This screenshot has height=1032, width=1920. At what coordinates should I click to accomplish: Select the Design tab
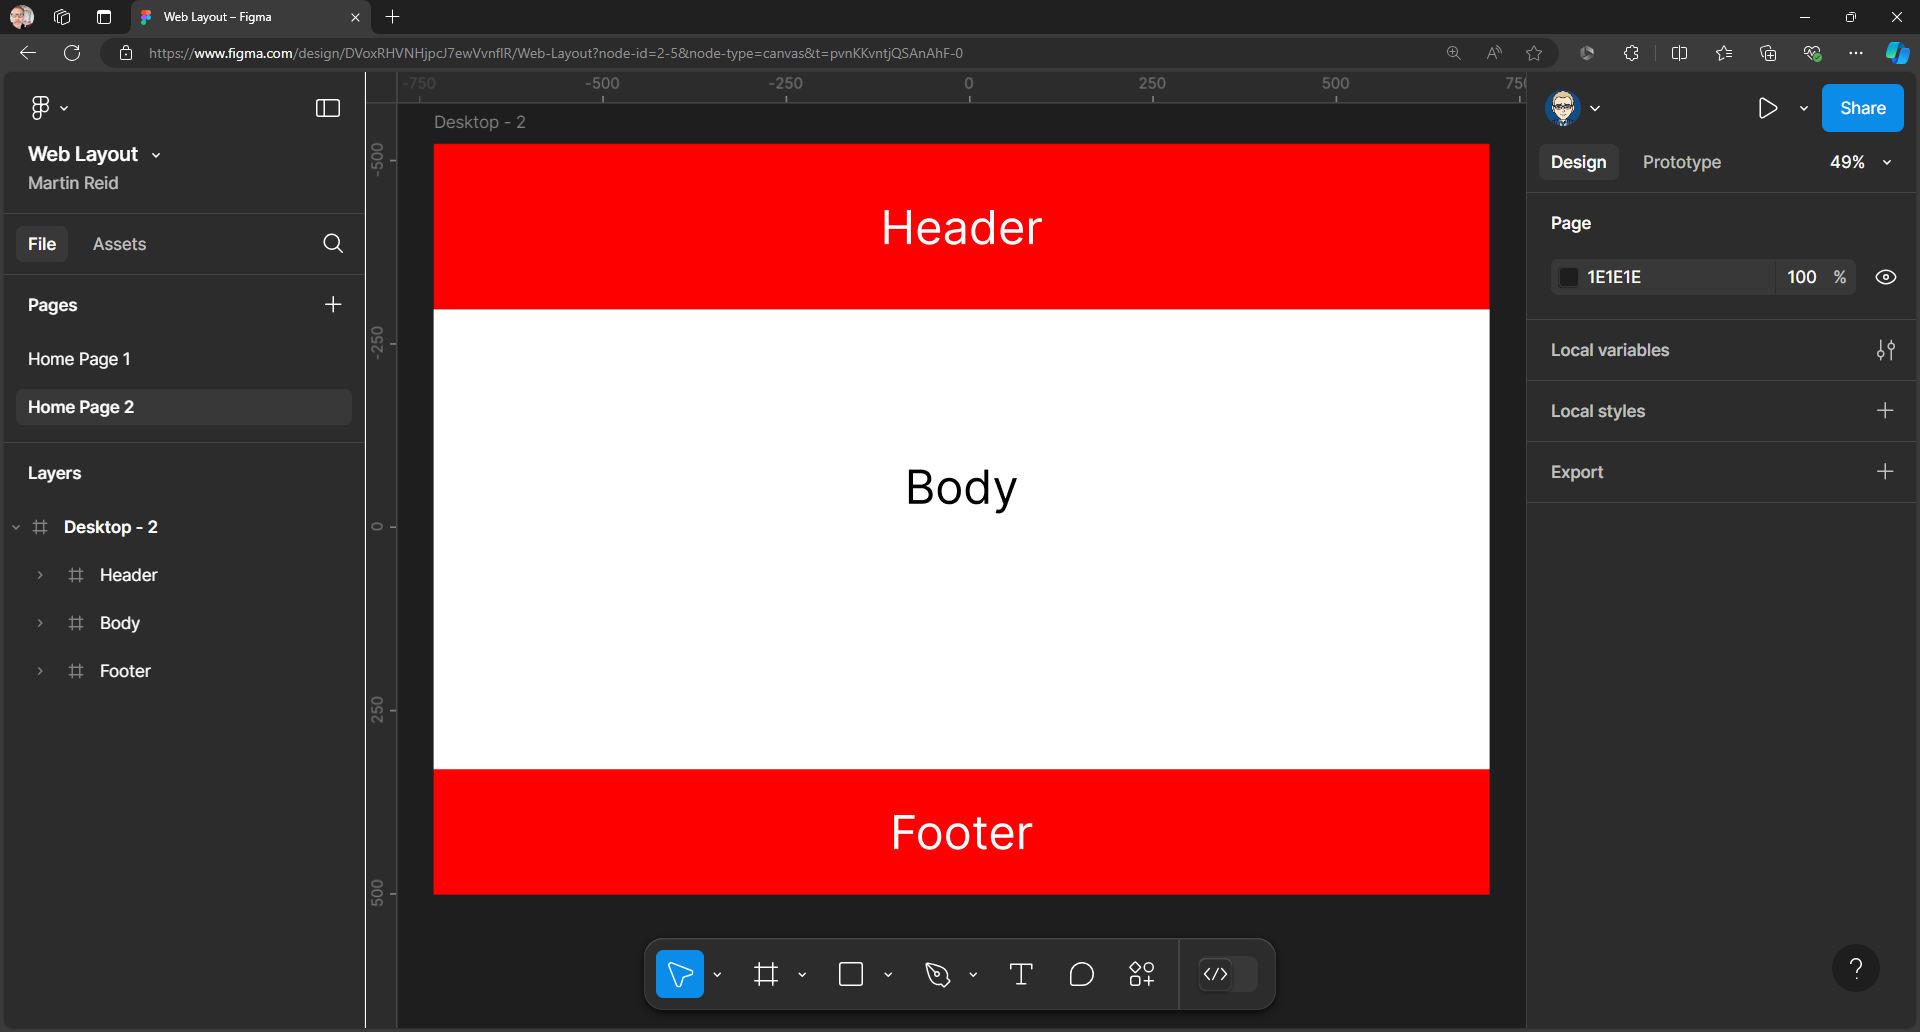pyautogui.click(x=1578, y=162)
